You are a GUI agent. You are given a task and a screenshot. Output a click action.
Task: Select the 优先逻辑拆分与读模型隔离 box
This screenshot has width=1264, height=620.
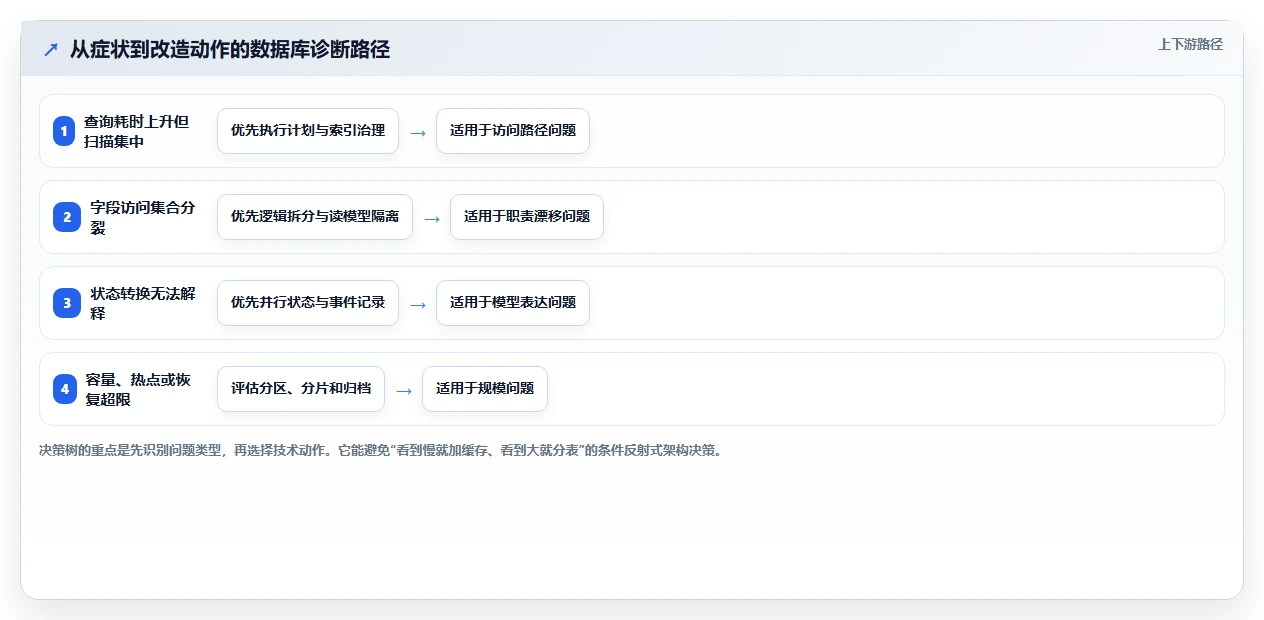pos(315,217)
